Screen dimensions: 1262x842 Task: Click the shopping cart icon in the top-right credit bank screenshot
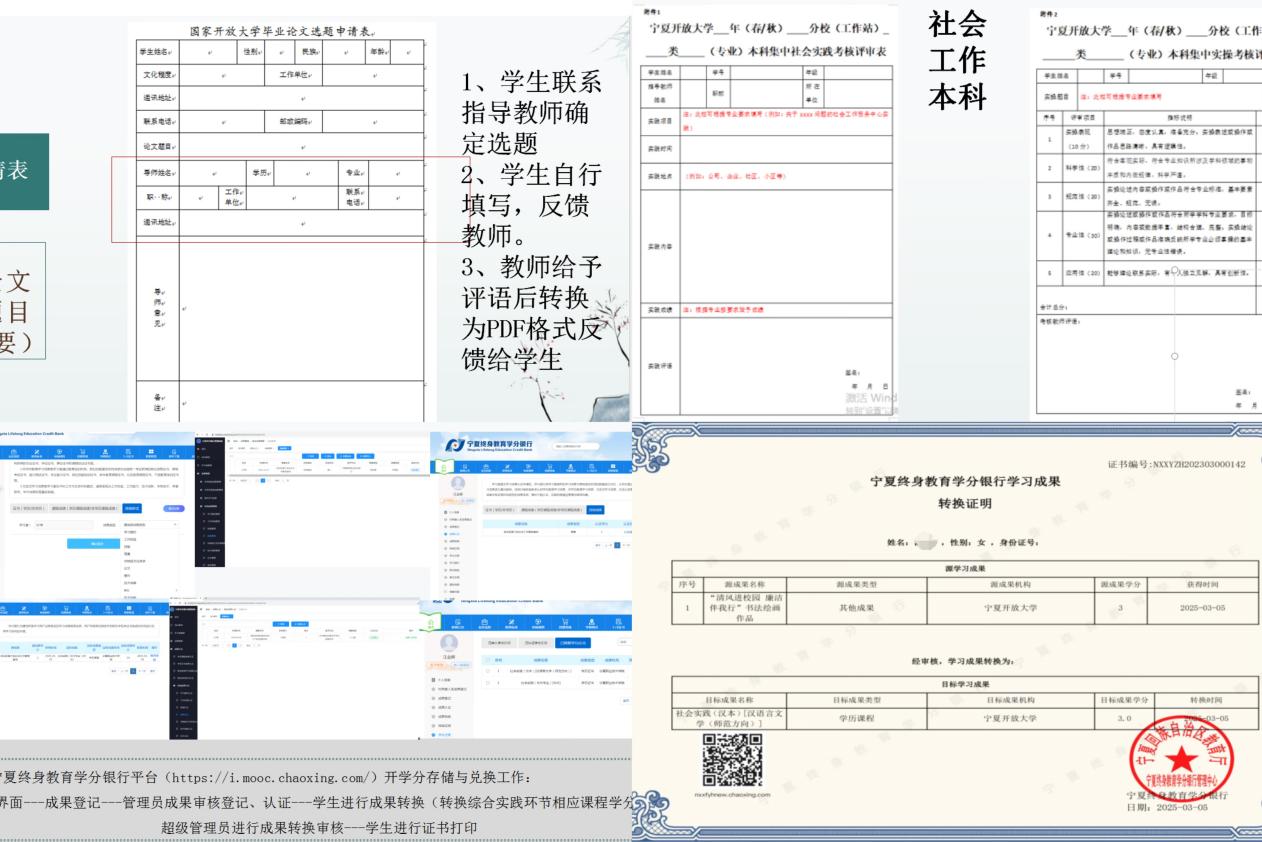549,468
